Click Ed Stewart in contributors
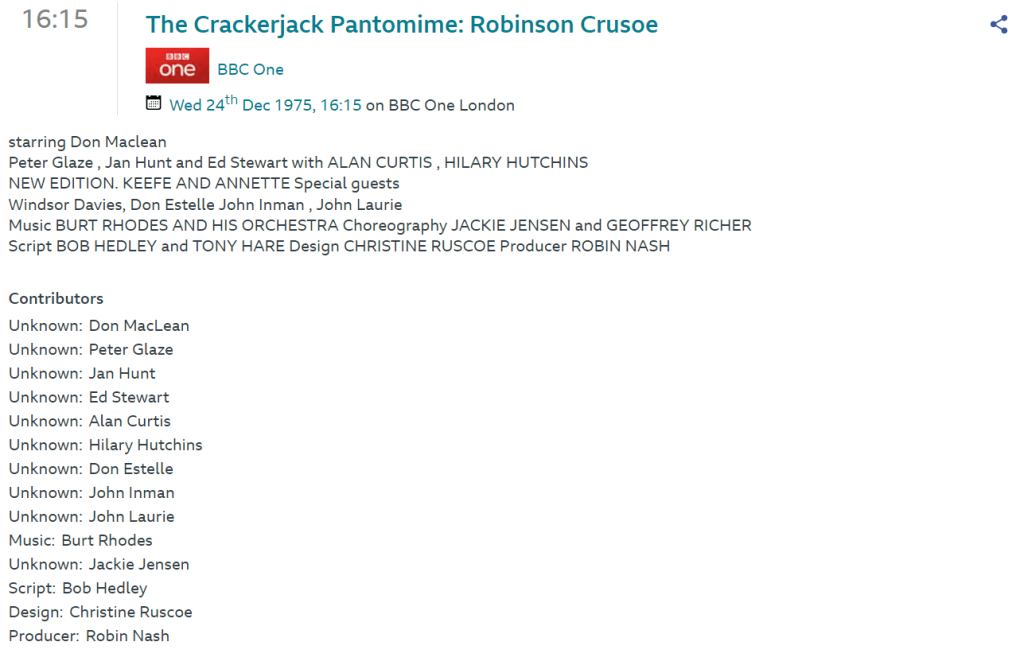Viewport: 1024px width, 669px height. click(129, 398)
